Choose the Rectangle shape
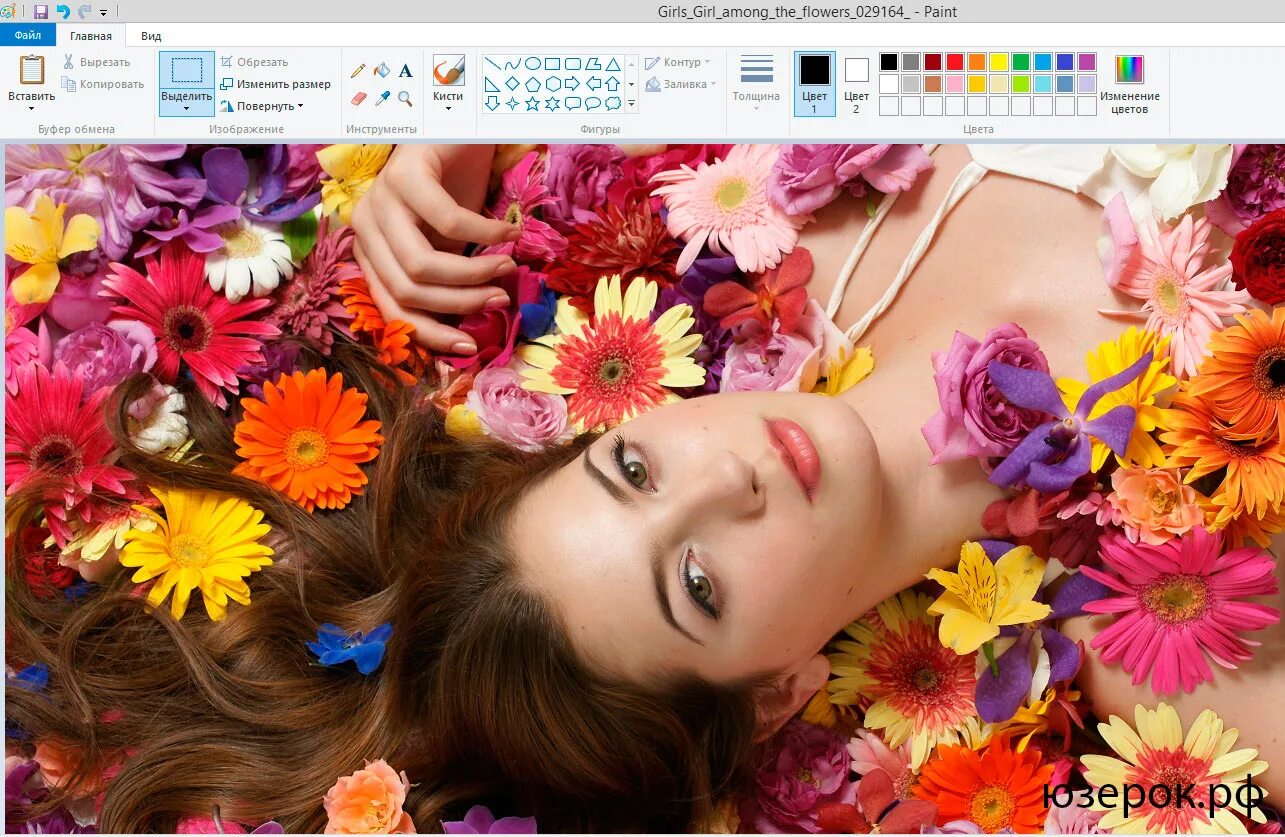Viewport: 1285px width, 837px height. 552,64
